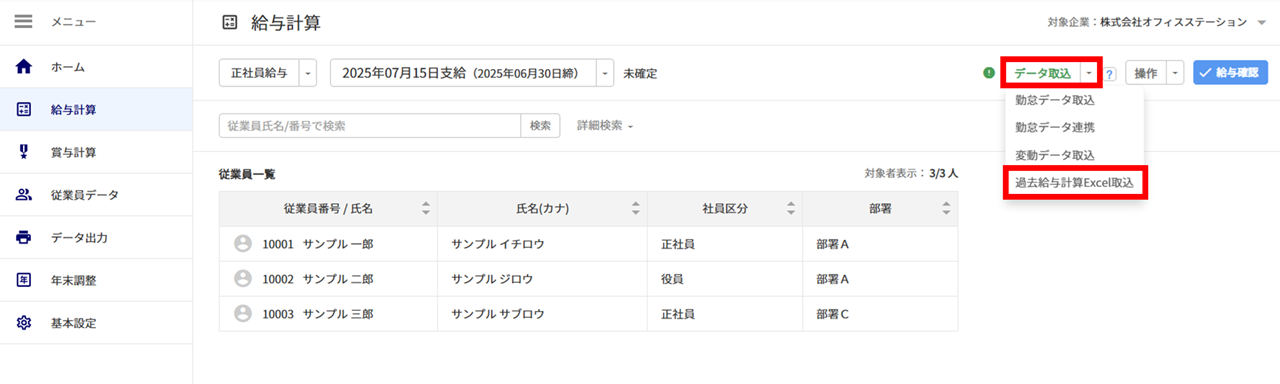Click avatar icon for employee 10003
Viewport: 1280px width, 384px height.
tap(242, 313)
